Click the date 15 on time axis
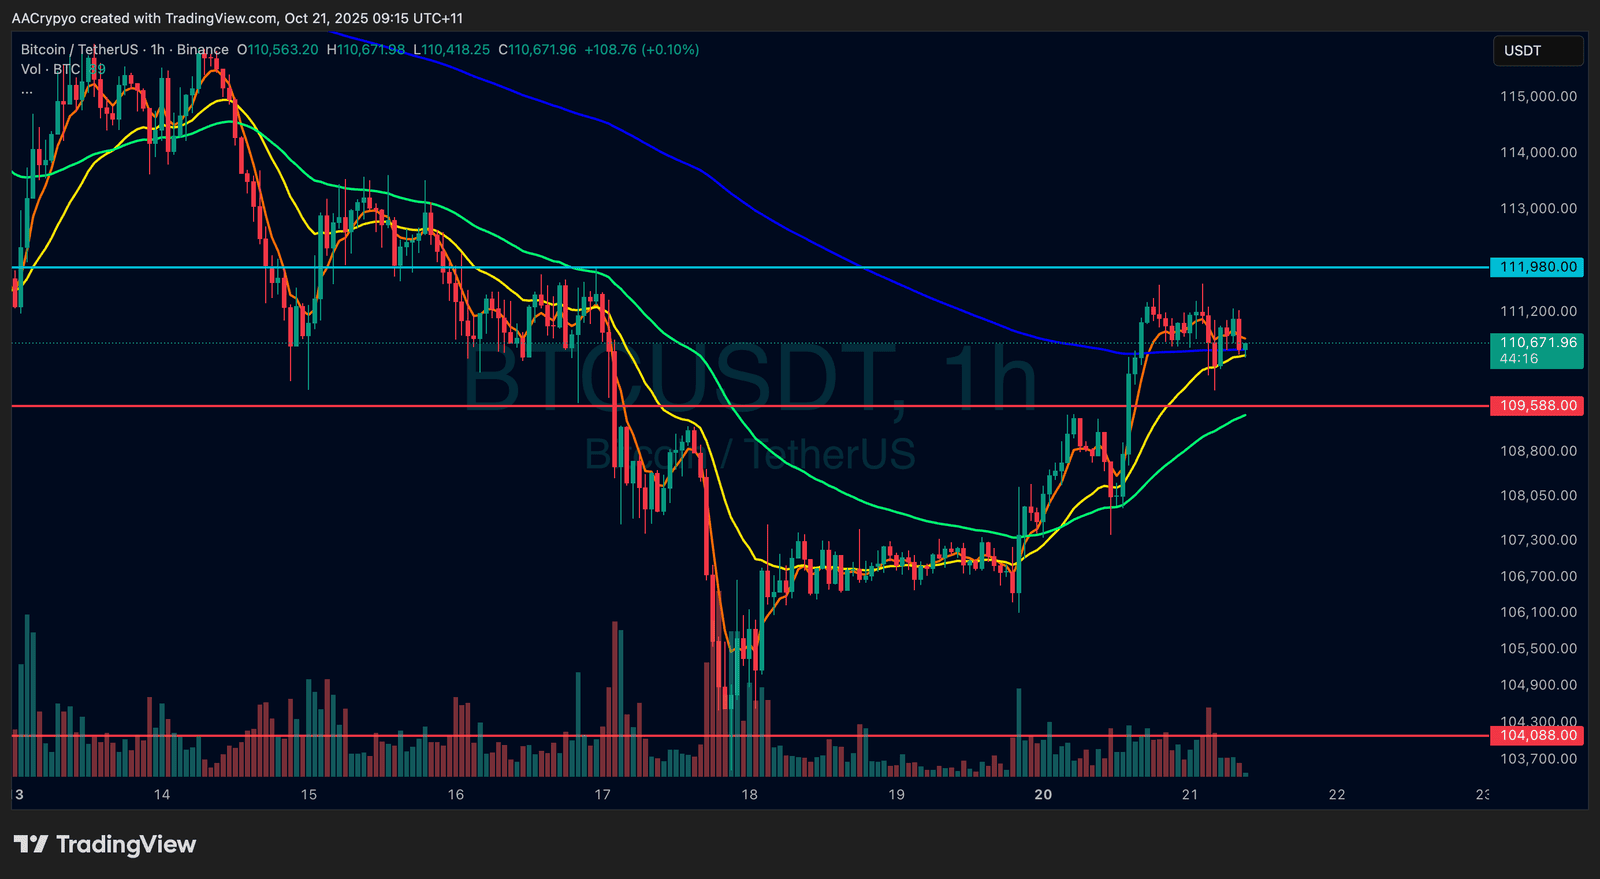1600x879 pixels. 308,795
